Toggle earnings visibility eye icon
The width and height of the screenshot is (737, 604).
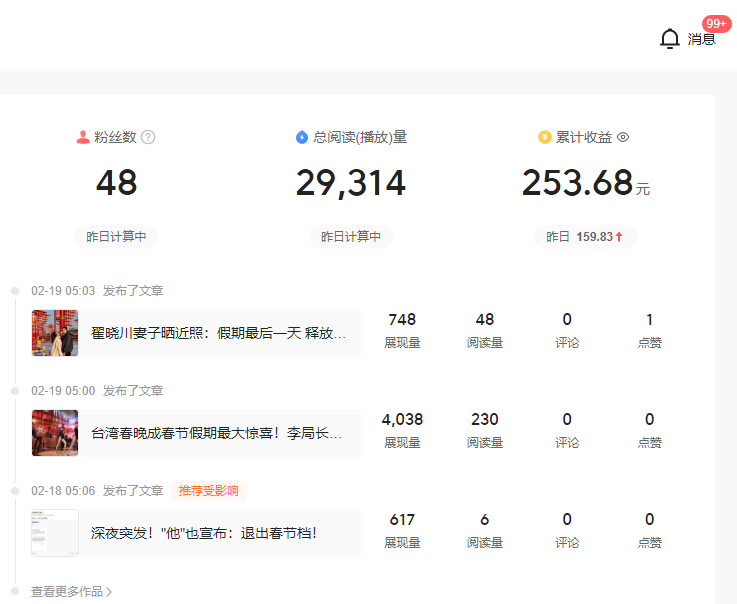623,137
